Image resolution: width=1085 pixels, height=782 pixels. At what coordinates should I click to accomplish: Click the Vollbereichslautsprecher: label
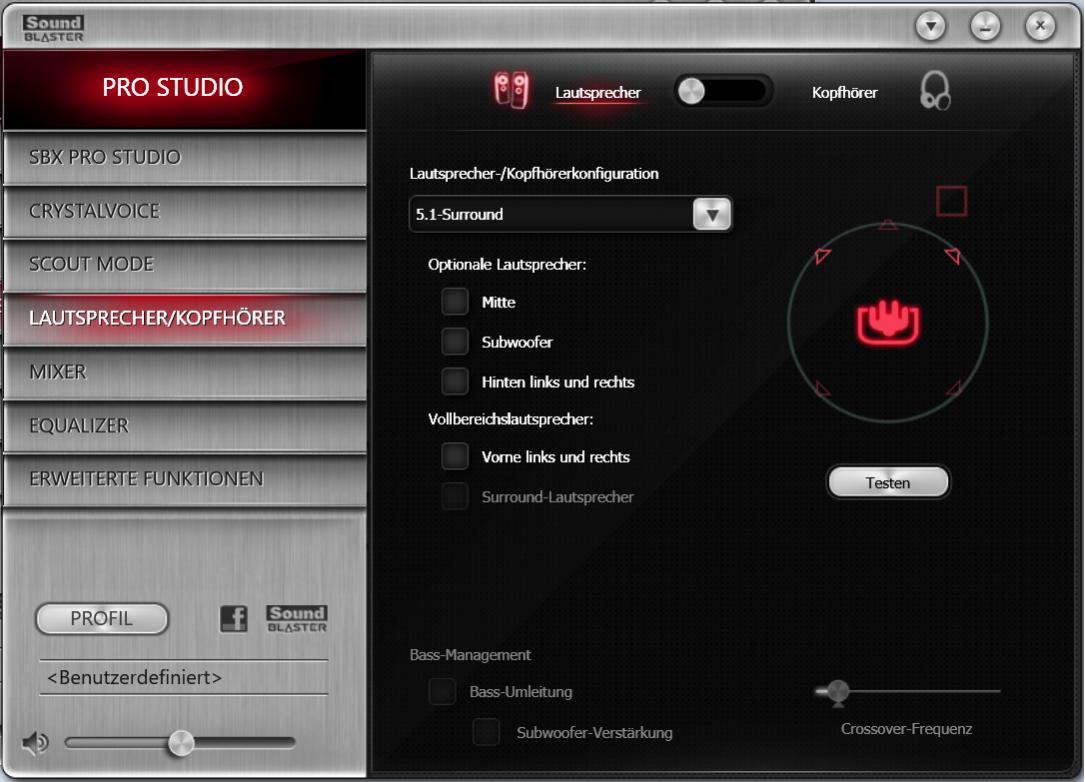pyautogui.click(x=511, y=419)
